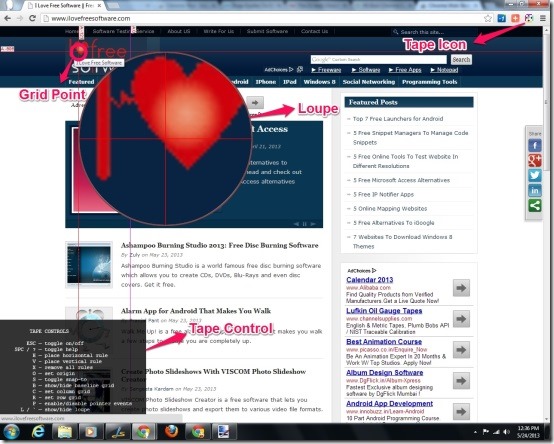Click volume speaker icon in system tray
This screenshot has width=554, height=444.
[x=507, y=432]
